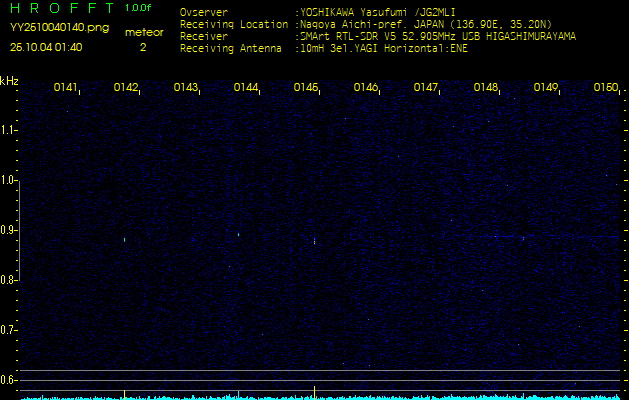Click the 0.9 kHz axis label
Viewport: 629px width, 400px height.
coord(7,230)
